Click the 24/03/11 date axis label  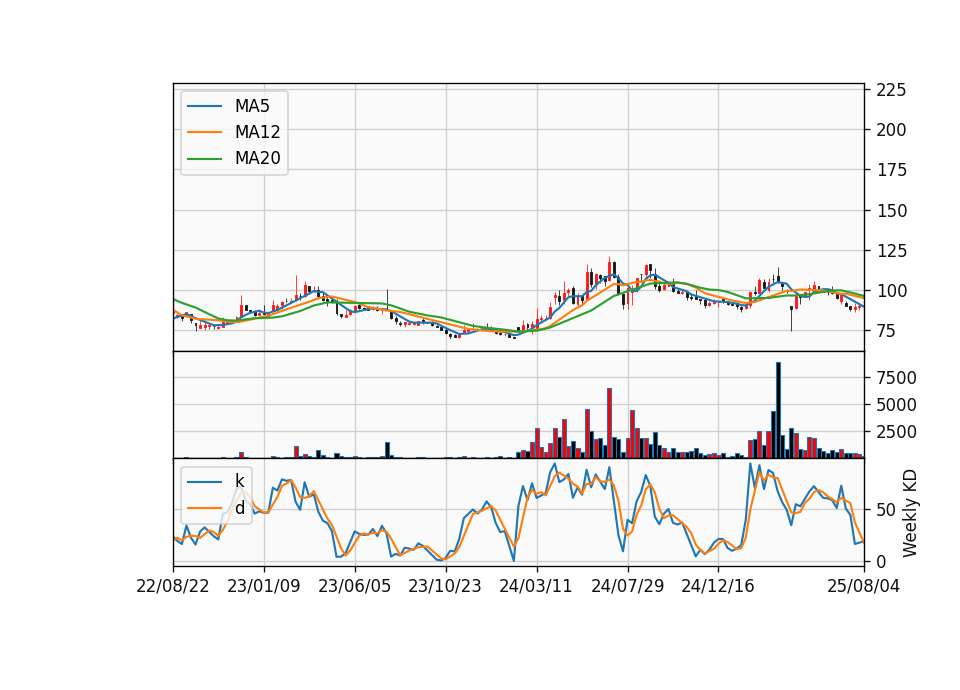[536, 586]
